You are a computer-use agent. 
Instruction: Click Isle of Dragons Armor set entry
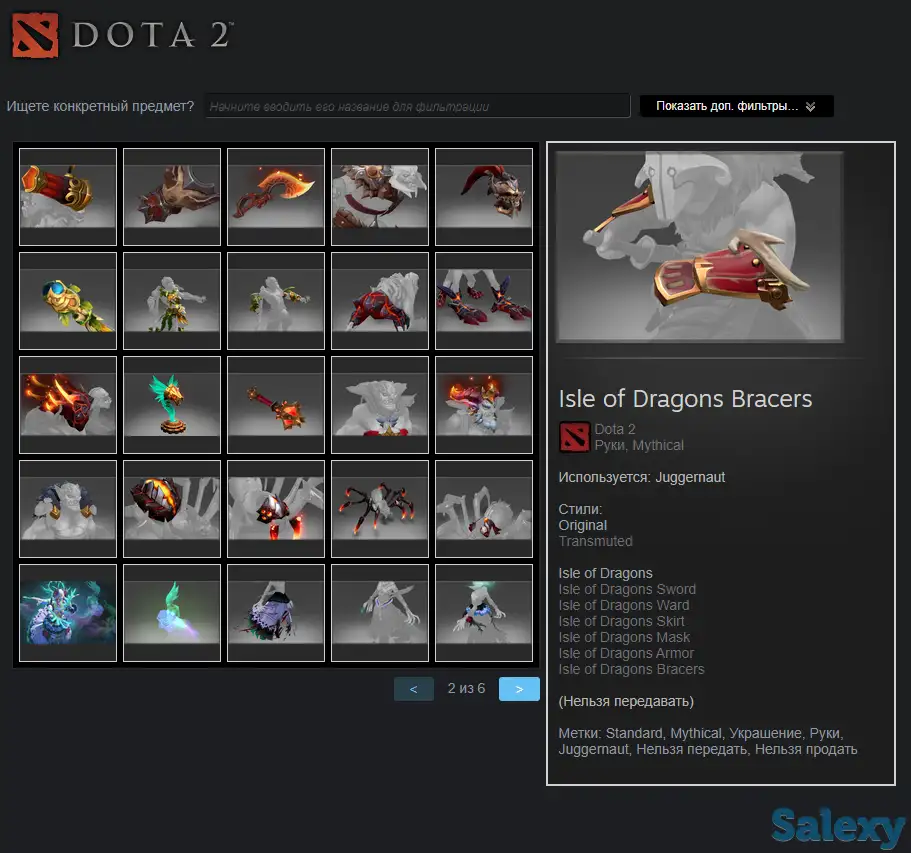626,653
